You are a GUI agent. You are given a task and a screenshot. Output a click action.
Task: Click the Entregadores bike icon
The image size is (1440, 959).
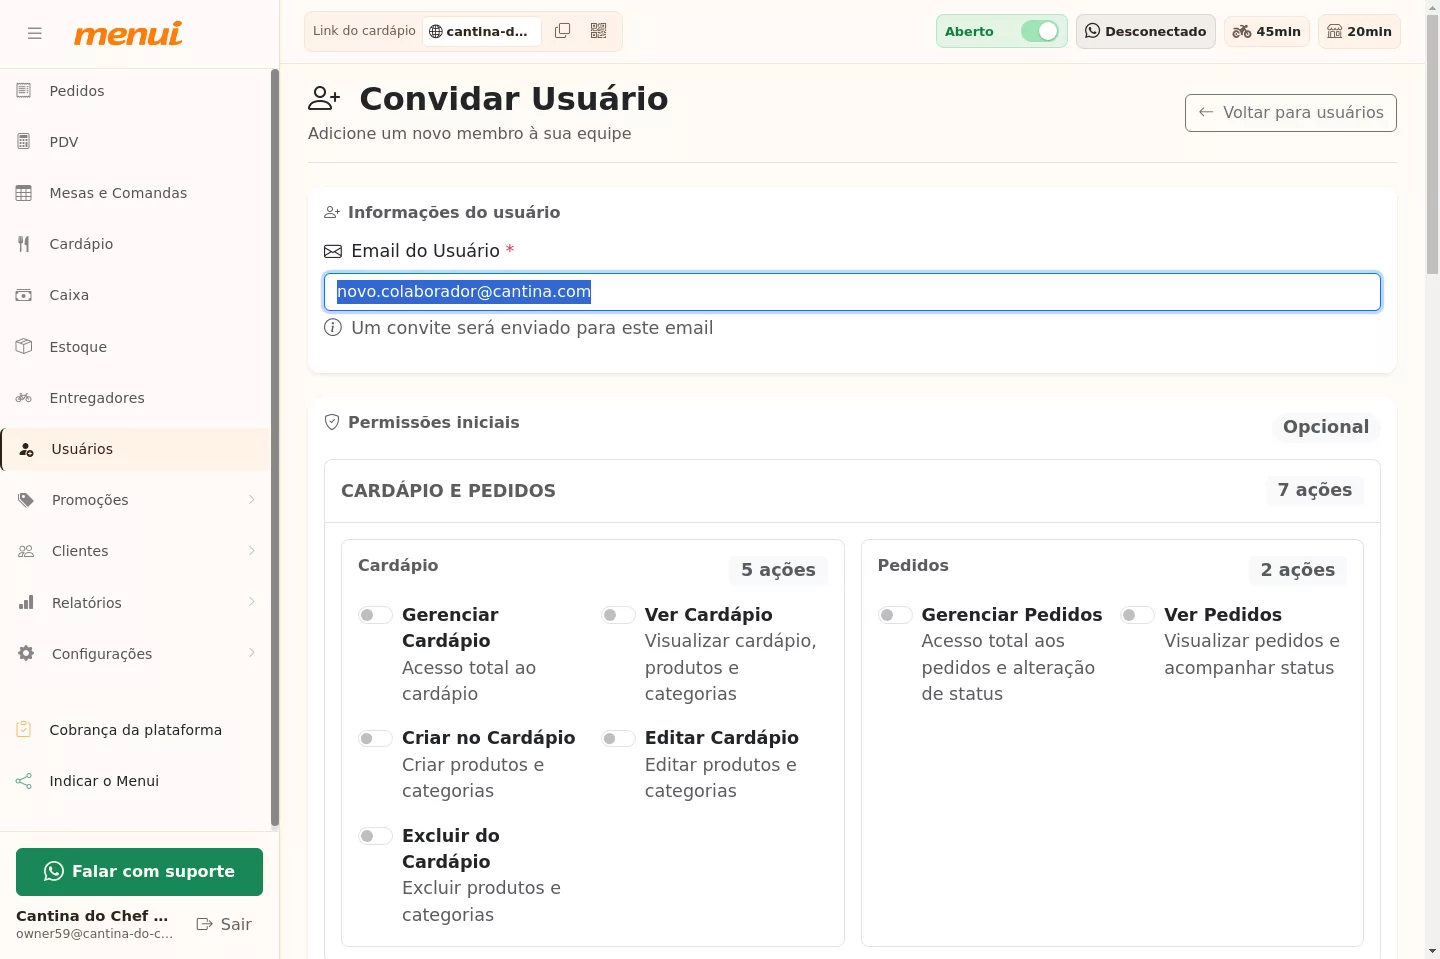click(x=24, y=398)
